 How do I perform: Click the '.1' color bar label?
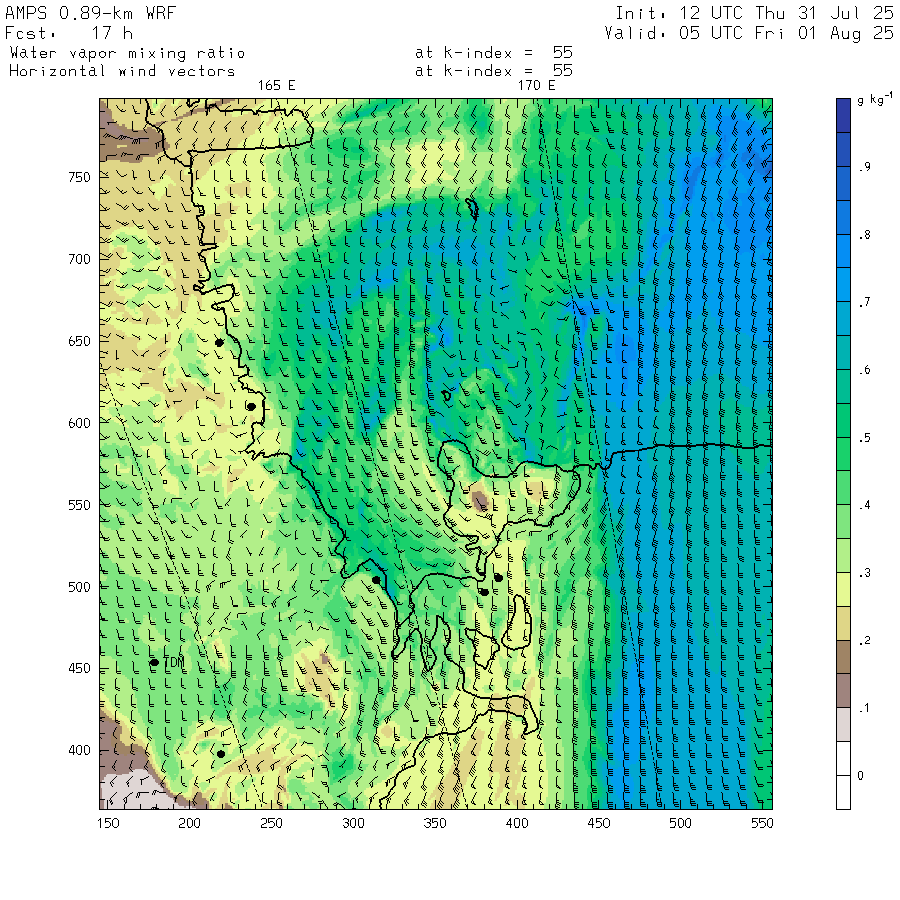(864, 709)
